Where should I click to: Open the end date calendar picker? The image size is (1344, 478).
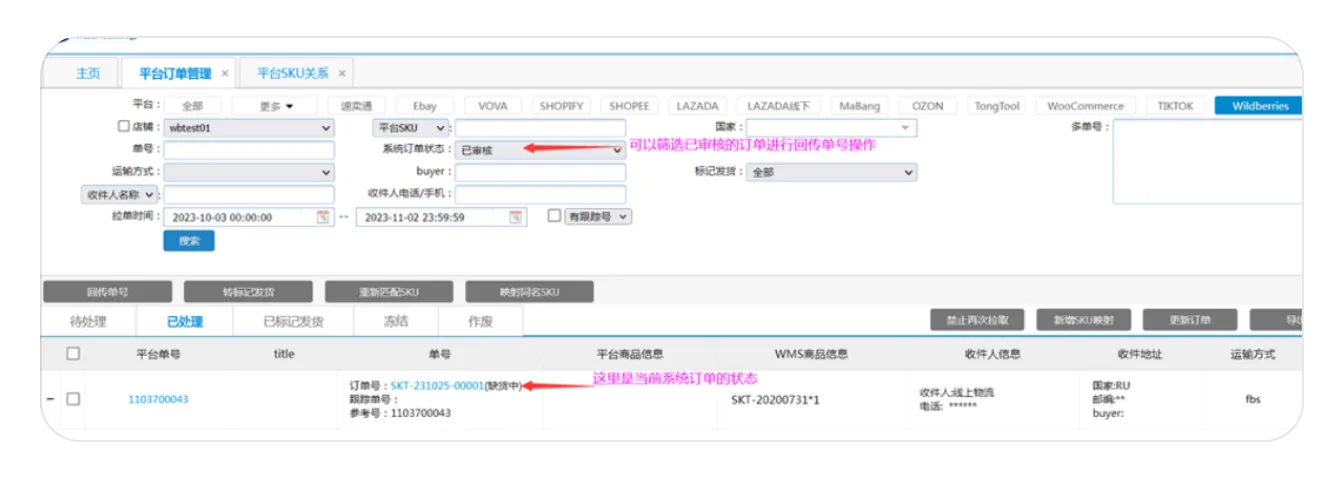(x=516, y=217)
